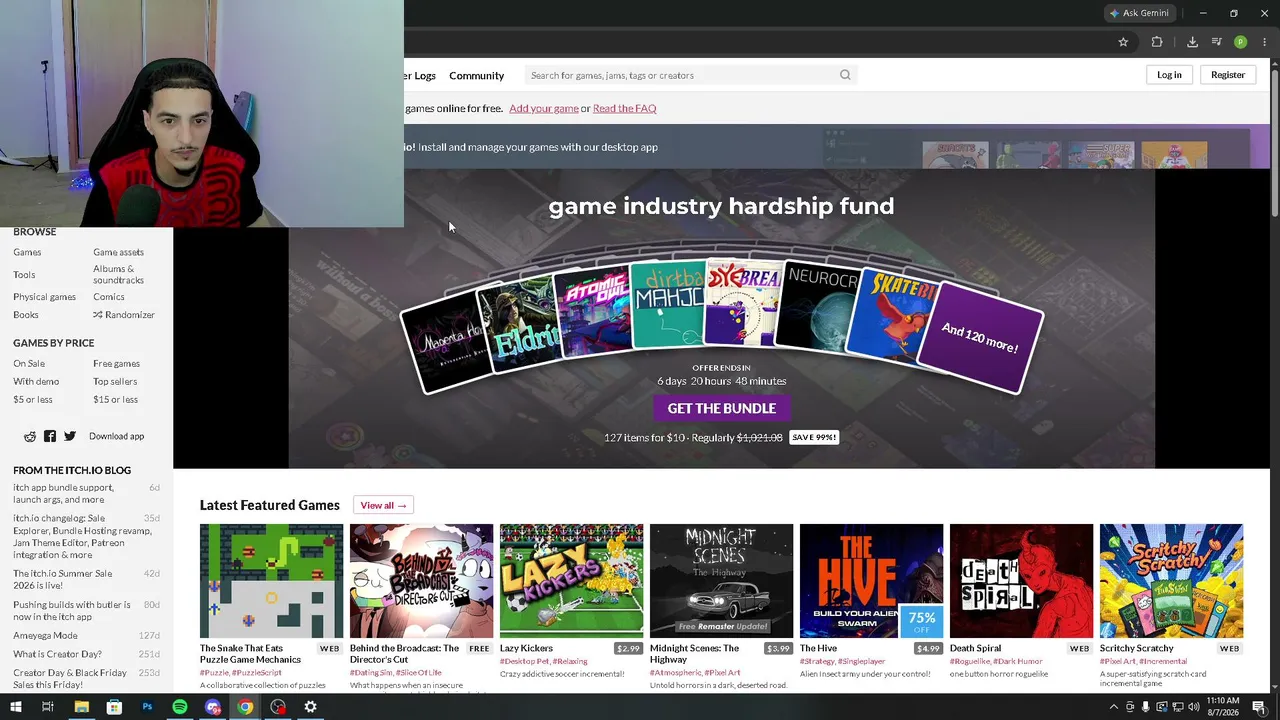
Task: Open Windows Settings gear in the taskbar
Action: [311, 707]
